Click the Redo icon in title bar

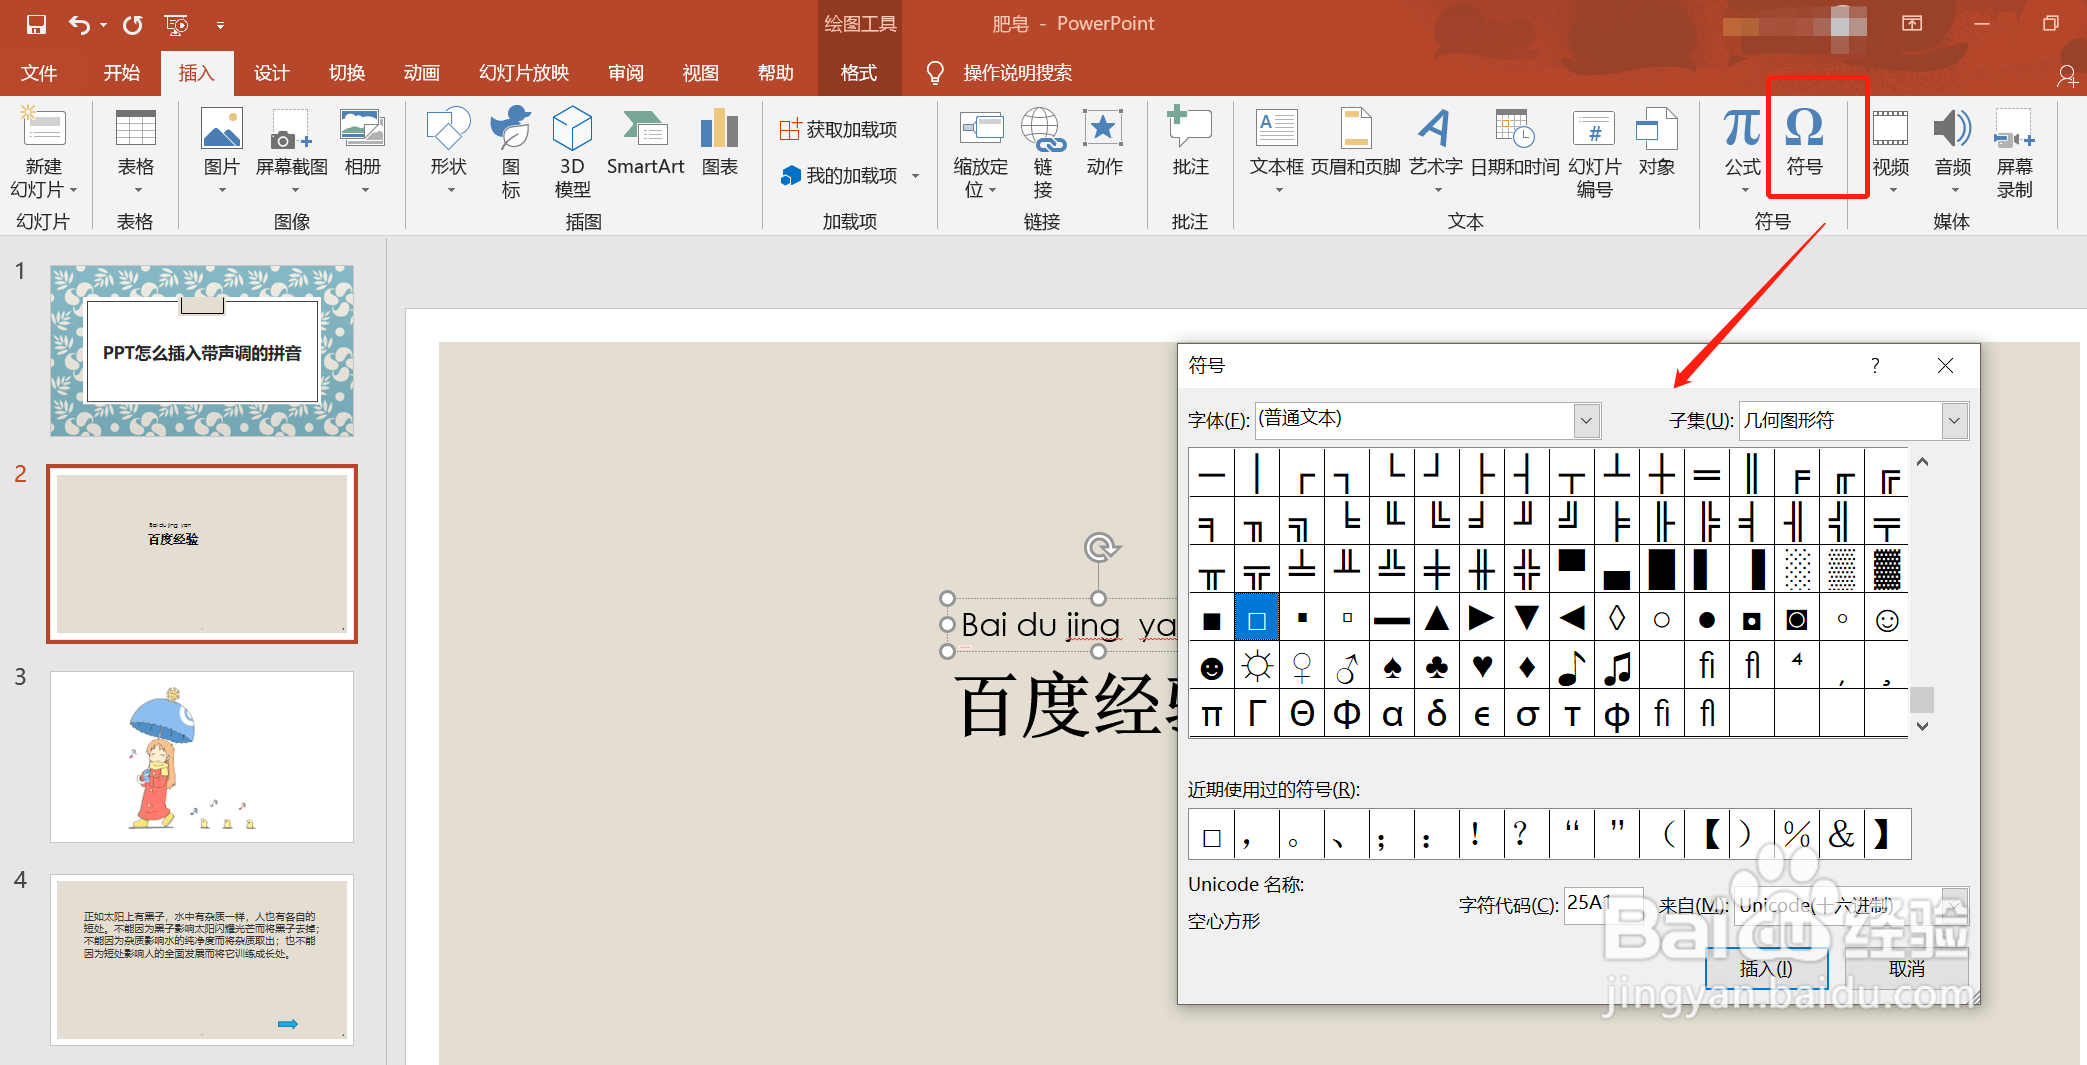click(133, 24)
